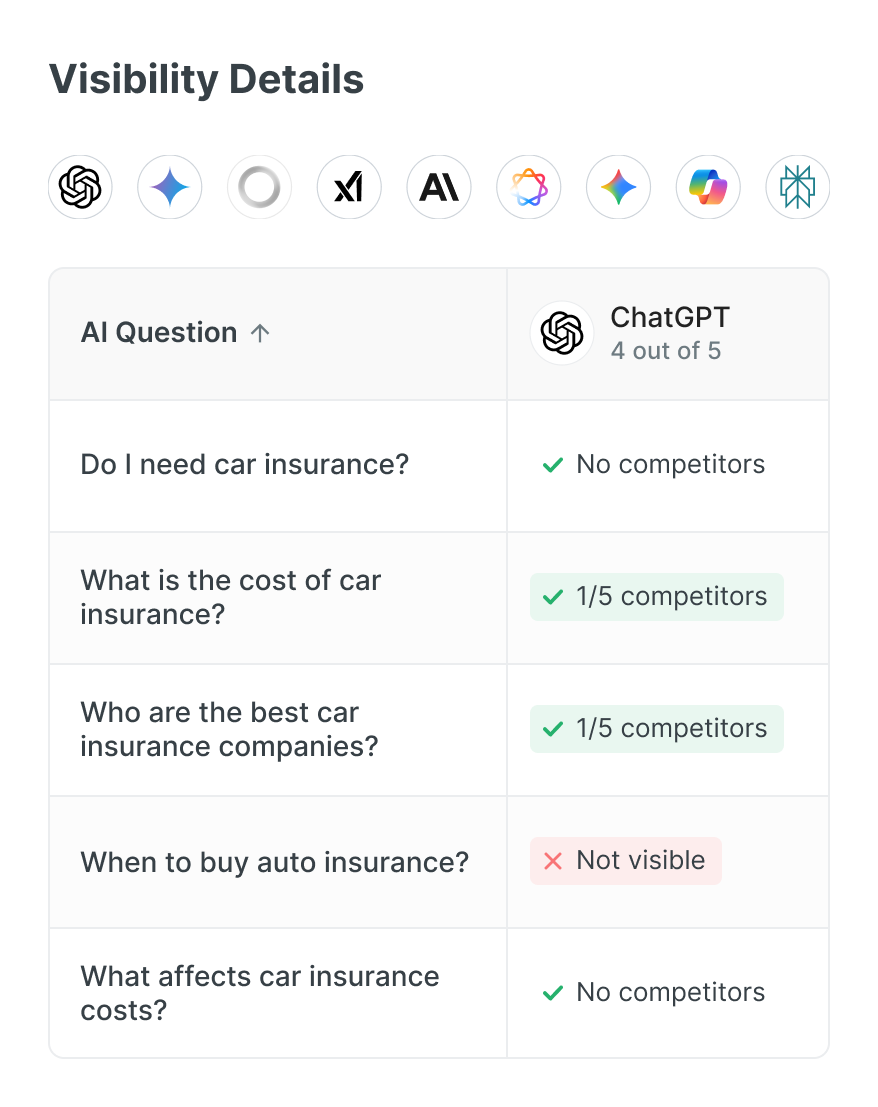Click '1/5 competitors' for best car insurance companies
The image size is (878, 1107).
coord(656,729)
